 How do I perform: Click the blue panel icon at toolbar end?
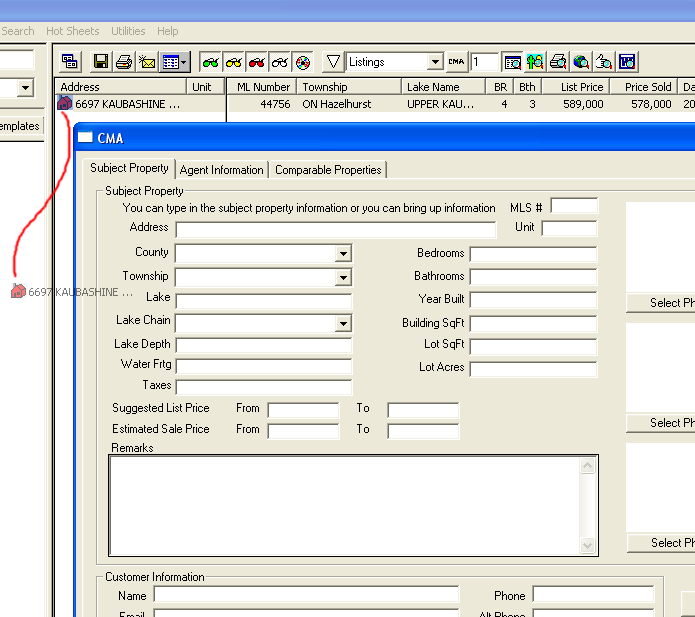coord(627,62)
